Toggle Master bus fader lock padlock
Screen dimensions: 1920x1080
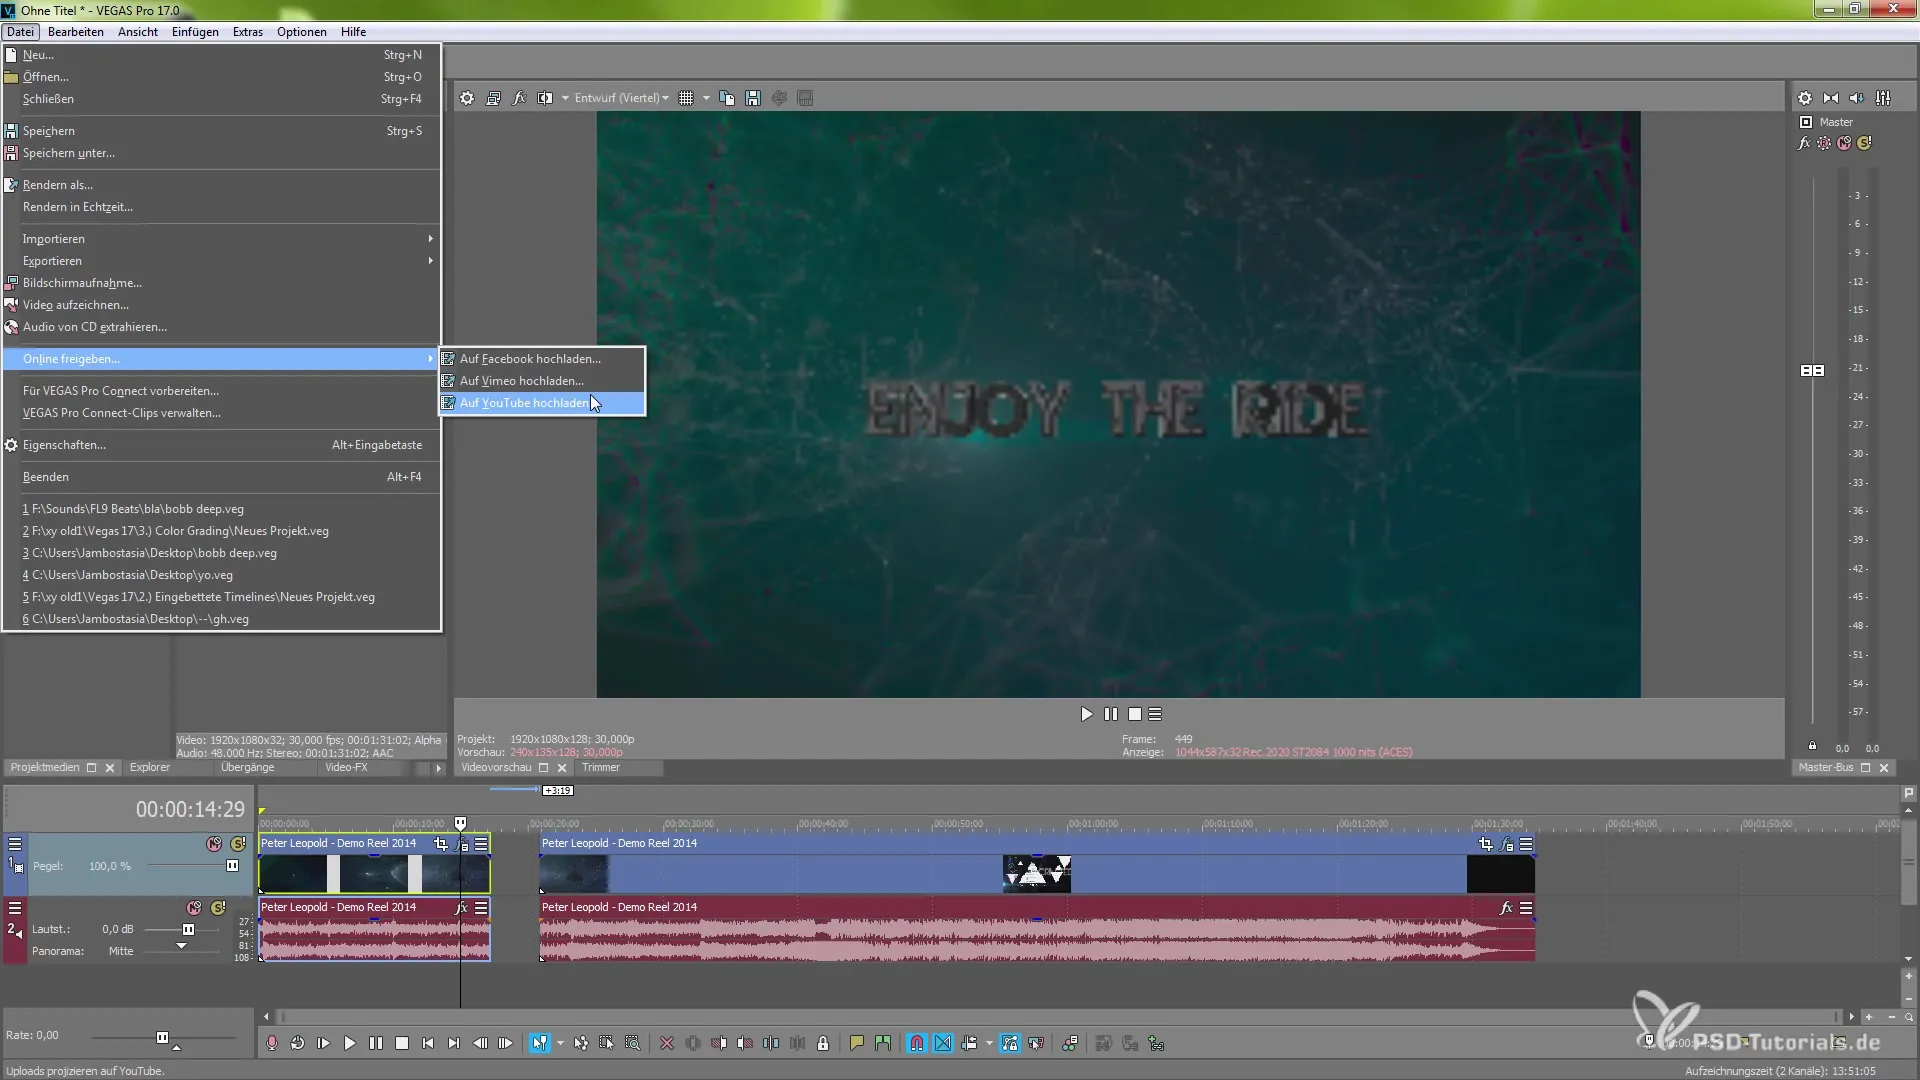(x=1812, y=745)
